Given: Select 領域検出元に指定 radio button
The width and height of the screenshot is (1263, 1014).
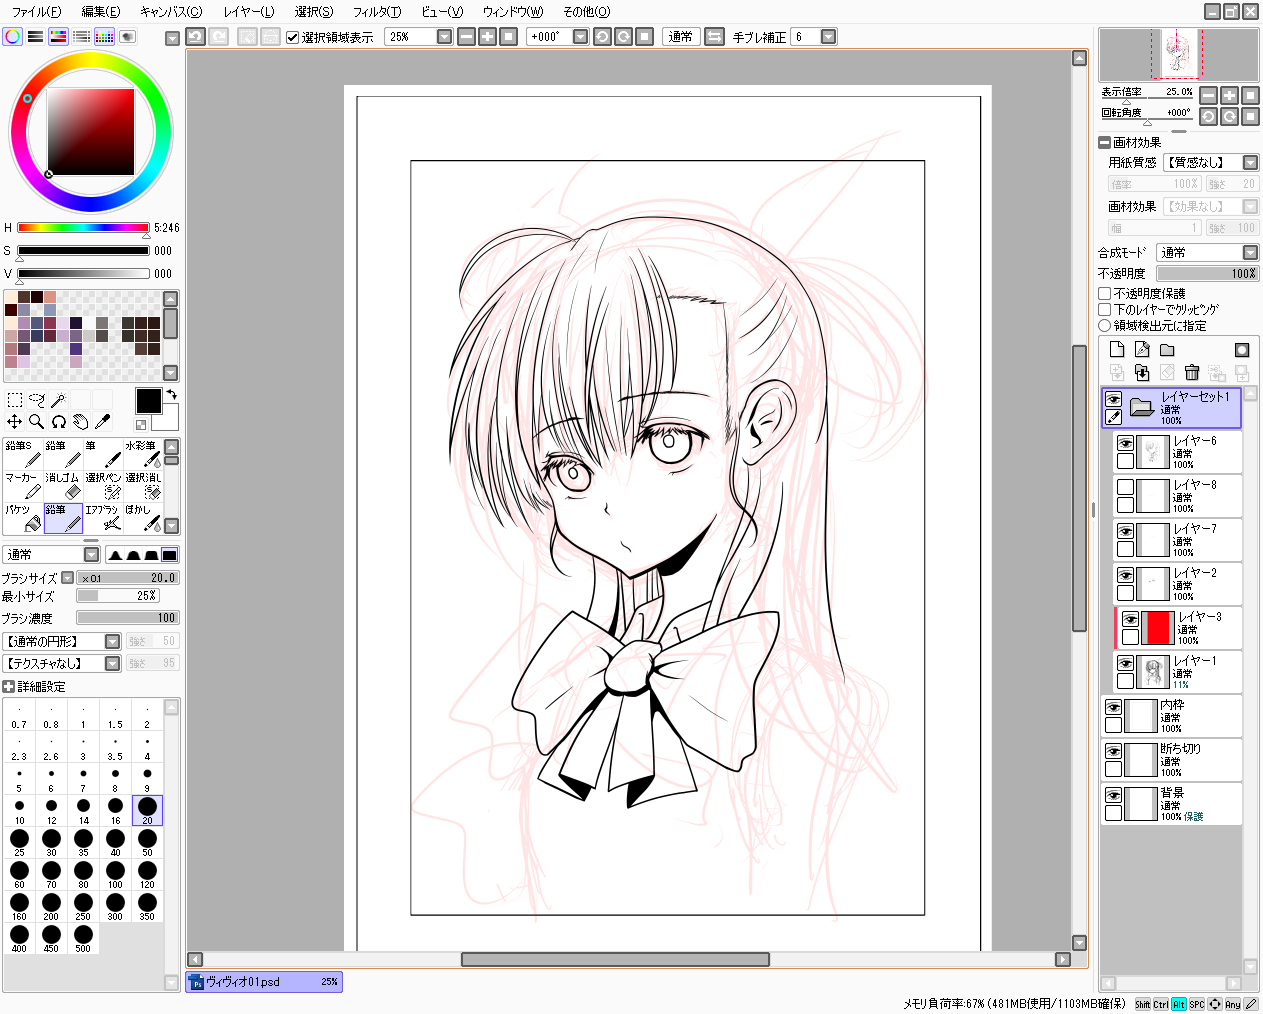Looking at the screenshot, I should pyautogui.click(x=1105, y=325).
